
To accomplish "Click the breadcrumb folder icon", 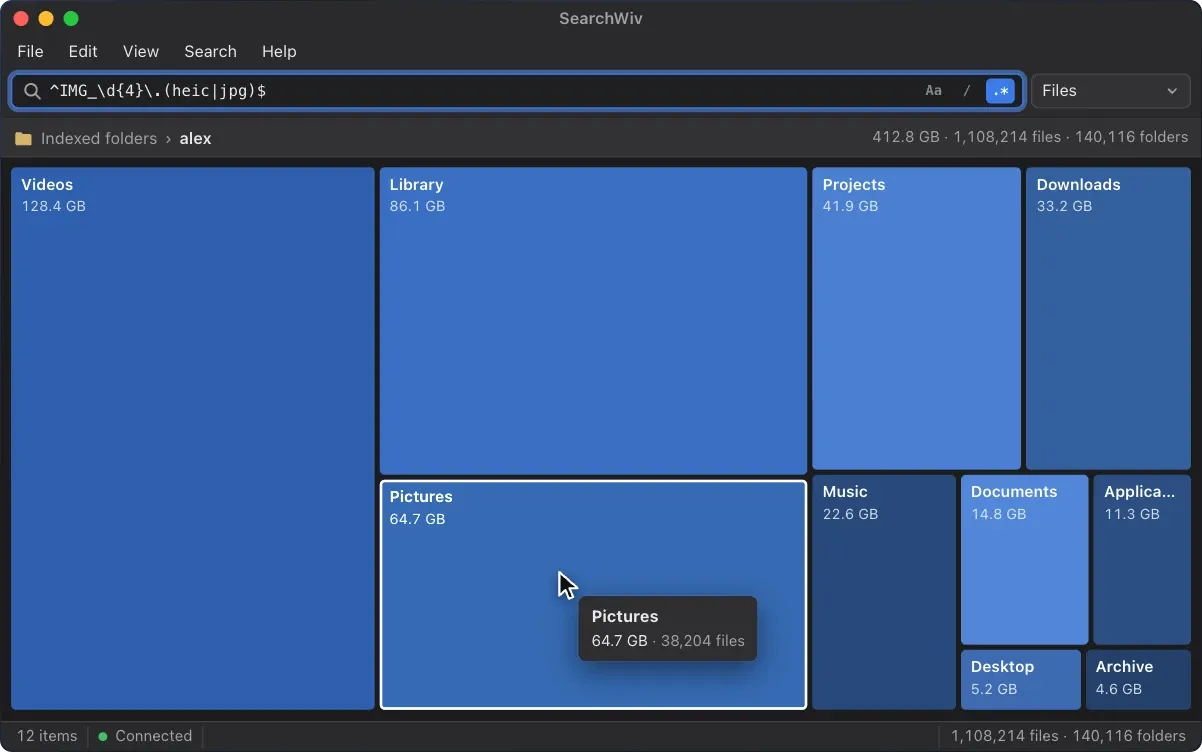I will click(23, 139).
